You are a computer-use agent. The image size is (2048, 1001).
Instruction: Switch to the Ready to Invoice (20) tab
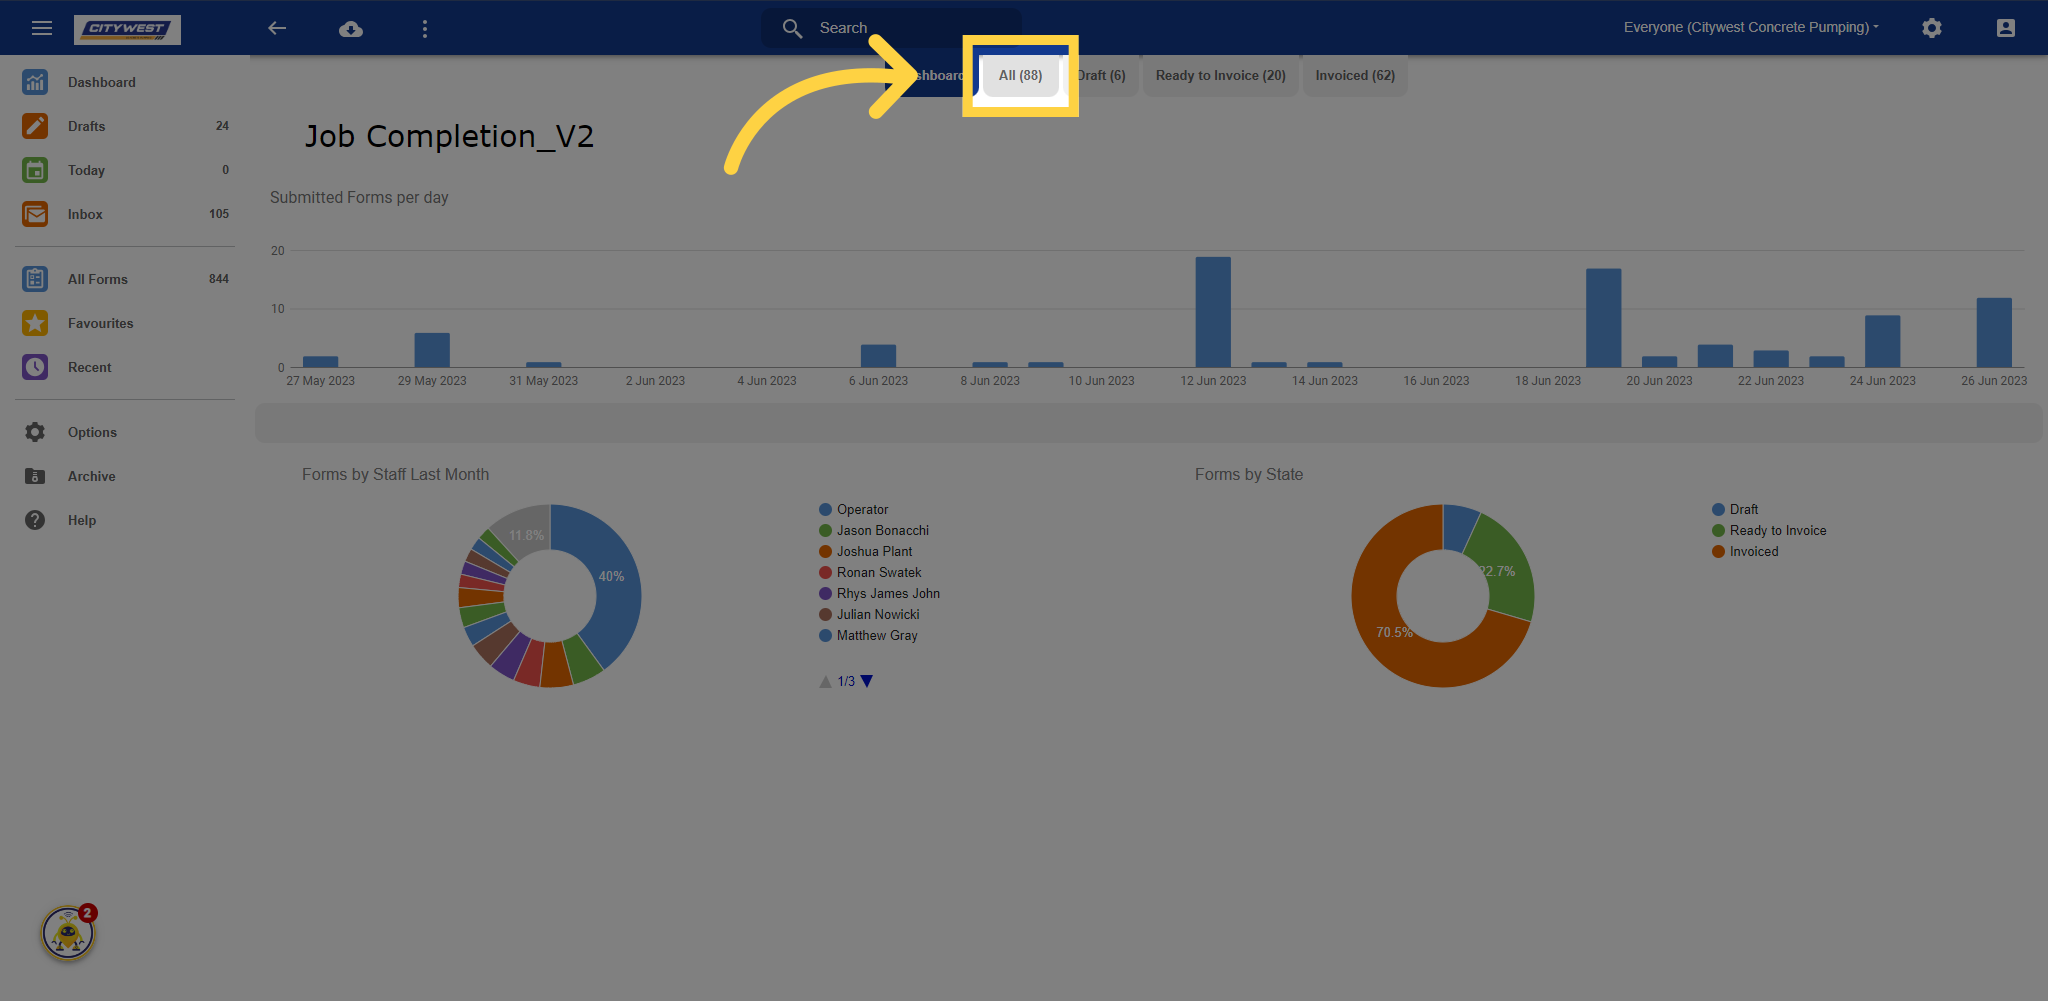pos(1220,75)
